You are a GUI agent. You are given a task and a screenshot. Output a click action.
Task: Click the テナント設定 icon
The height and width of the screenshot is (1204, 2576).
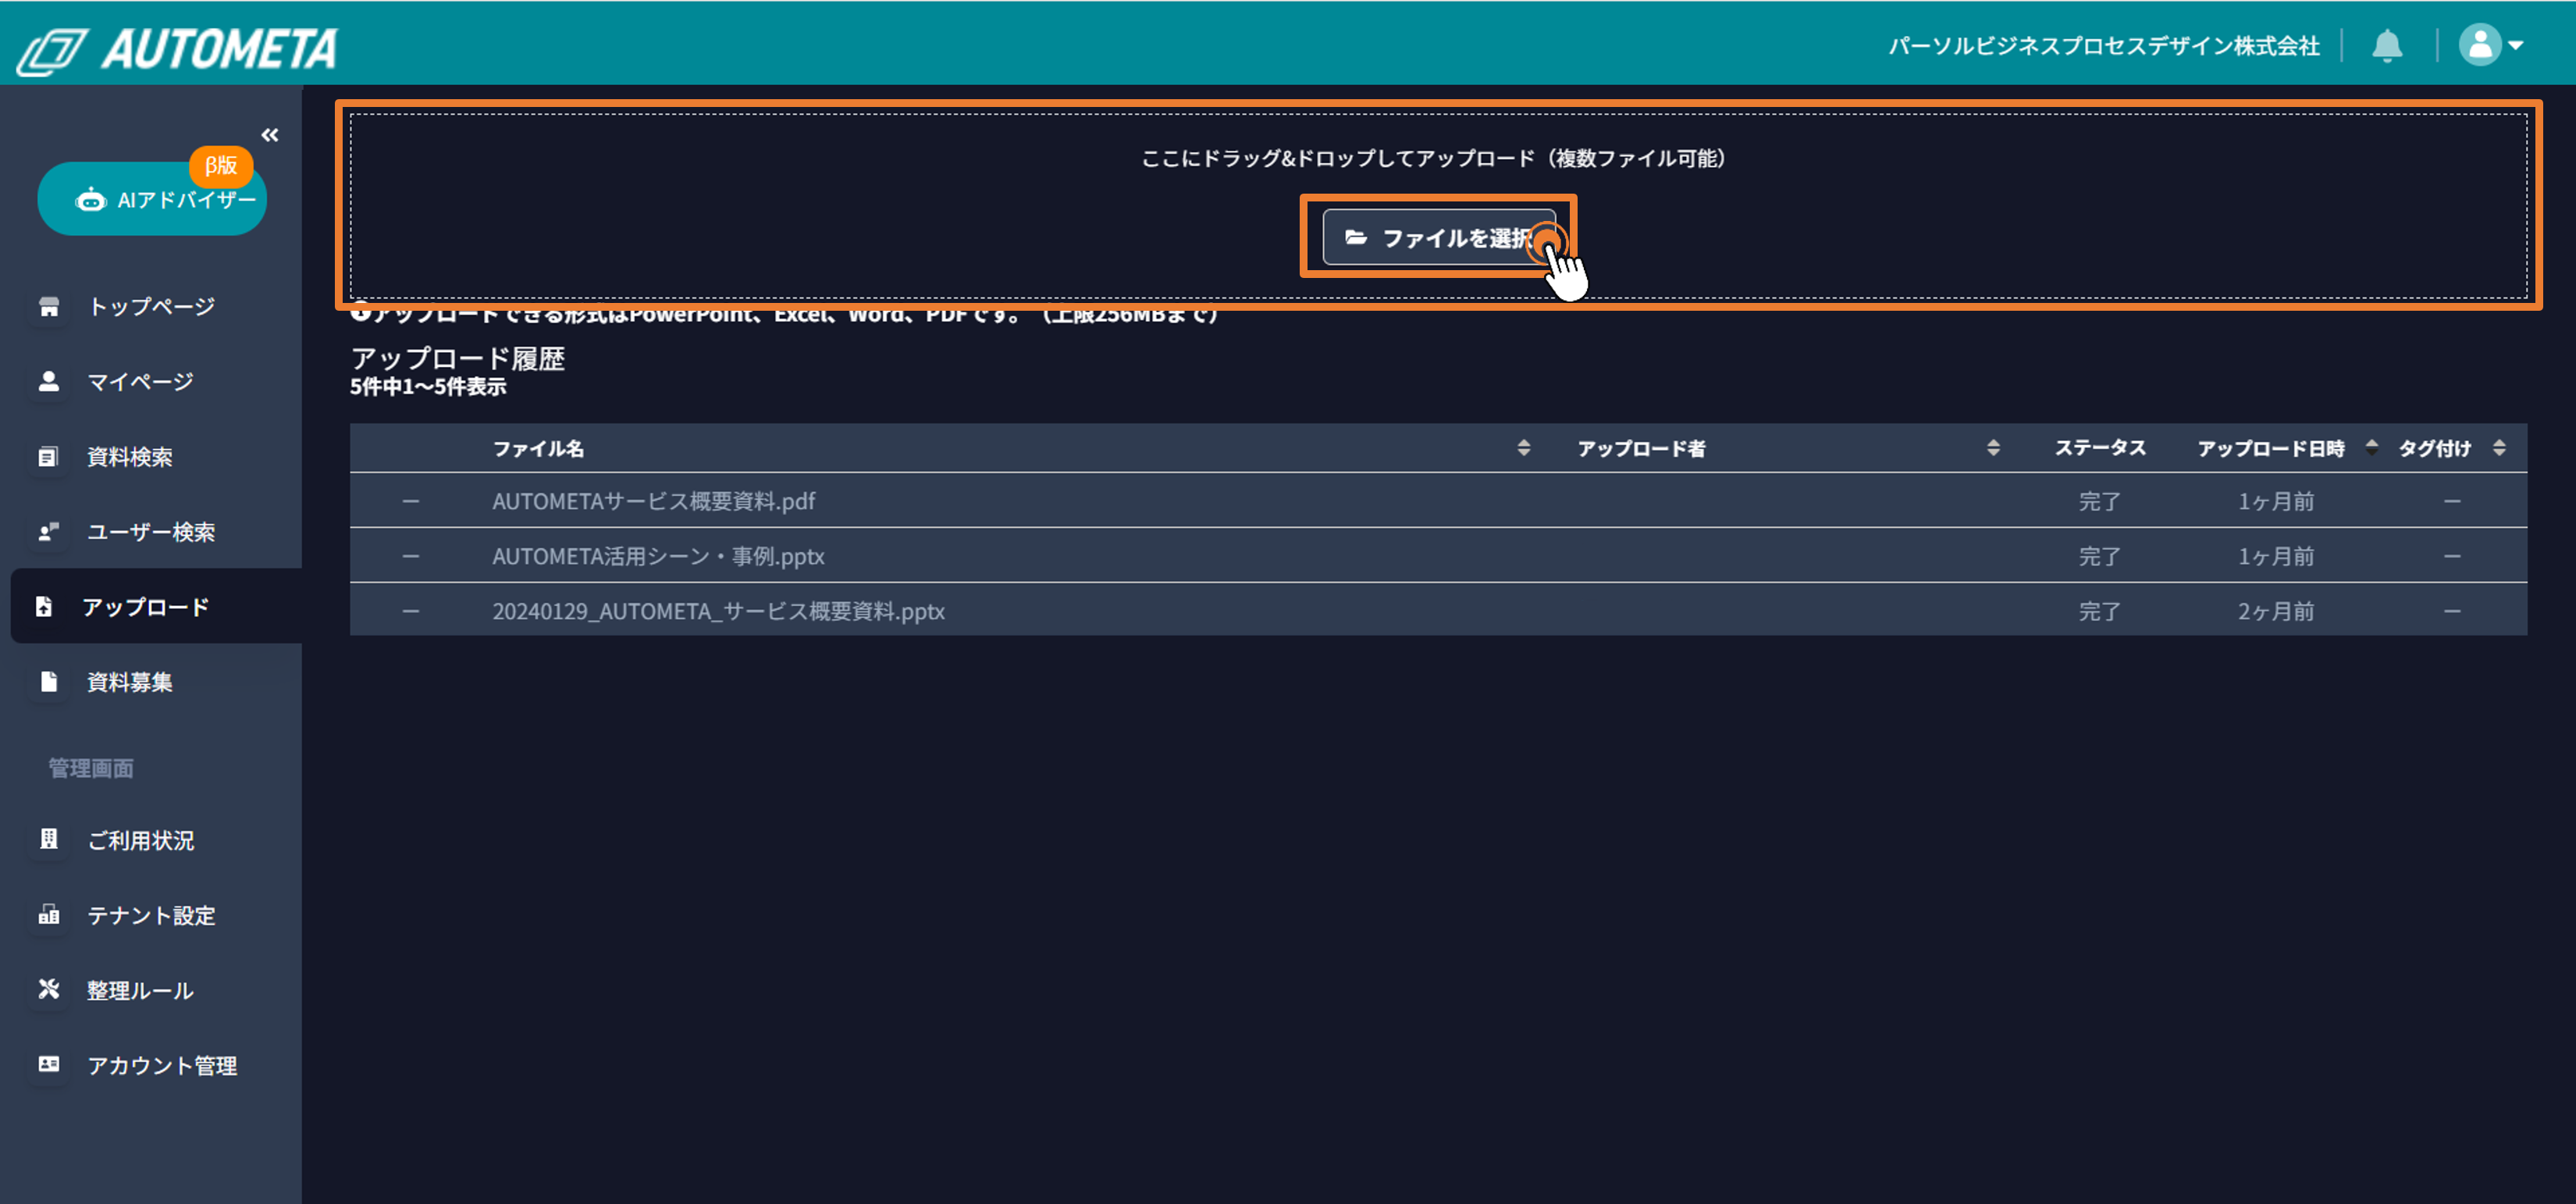pyautogui.click(x=49, y=915)
